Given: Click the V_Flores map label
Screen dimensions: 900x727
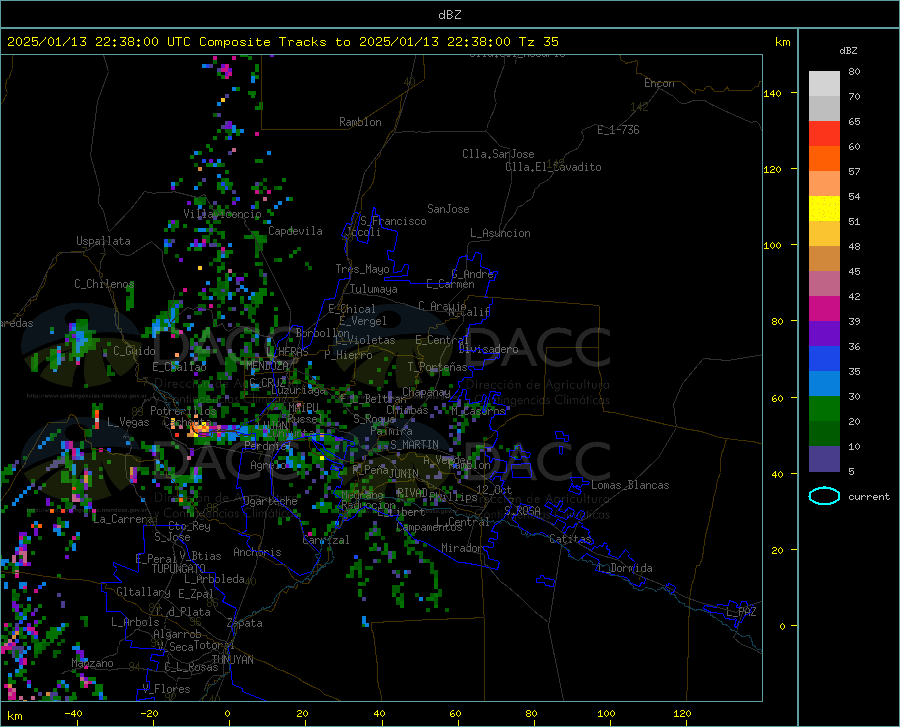Looking at the screenshot, I should point(166,689).
